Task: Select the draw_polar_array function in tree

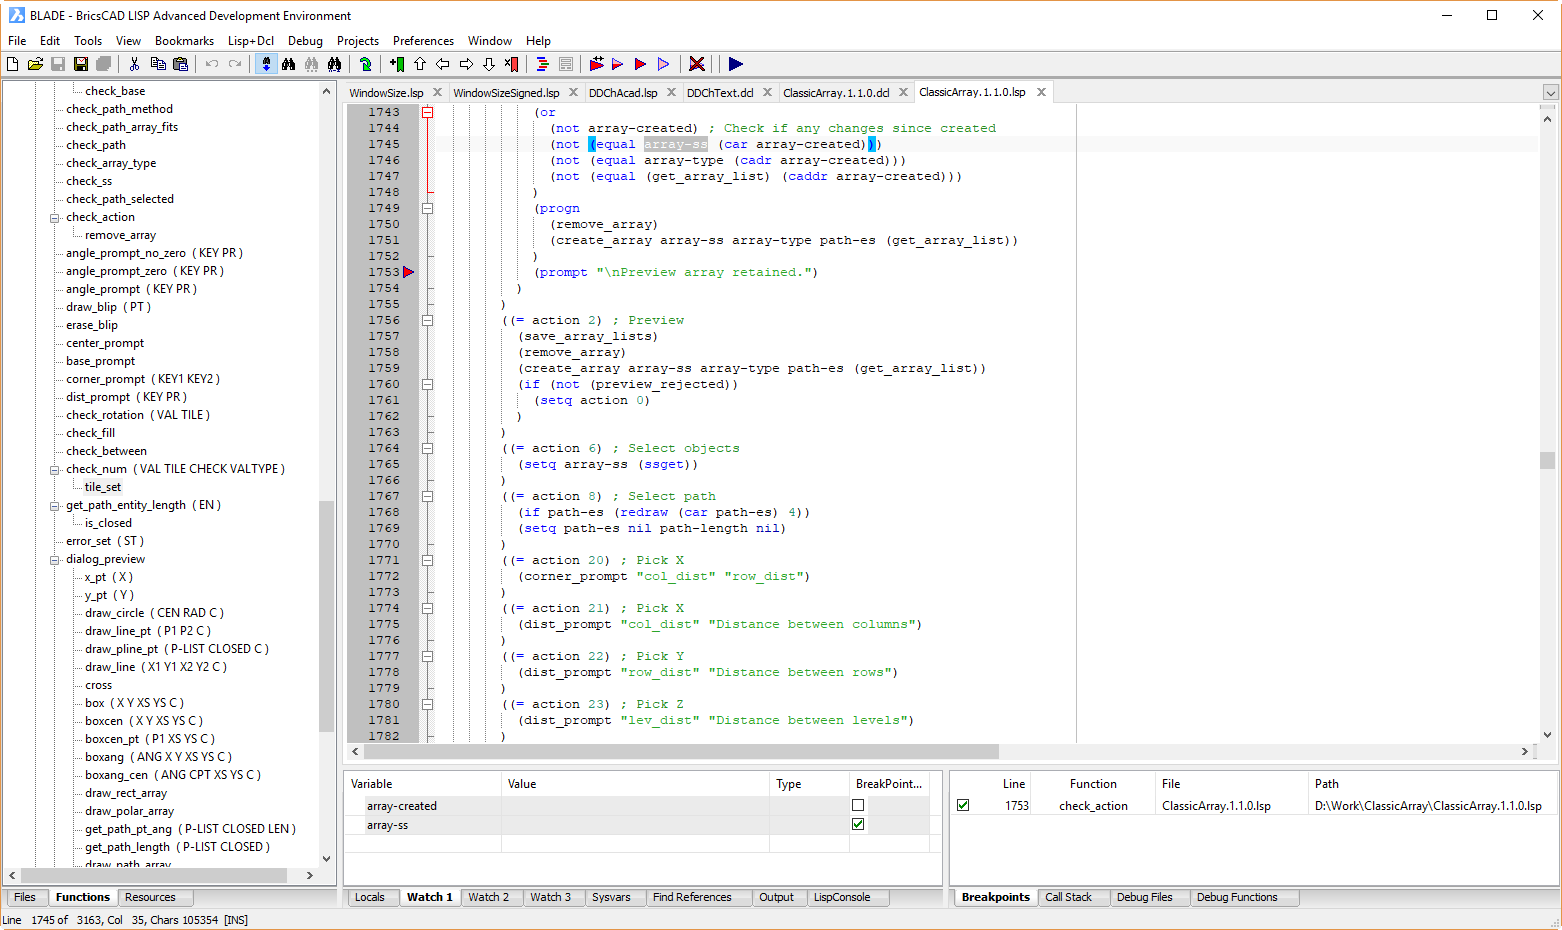Action: 129,811
